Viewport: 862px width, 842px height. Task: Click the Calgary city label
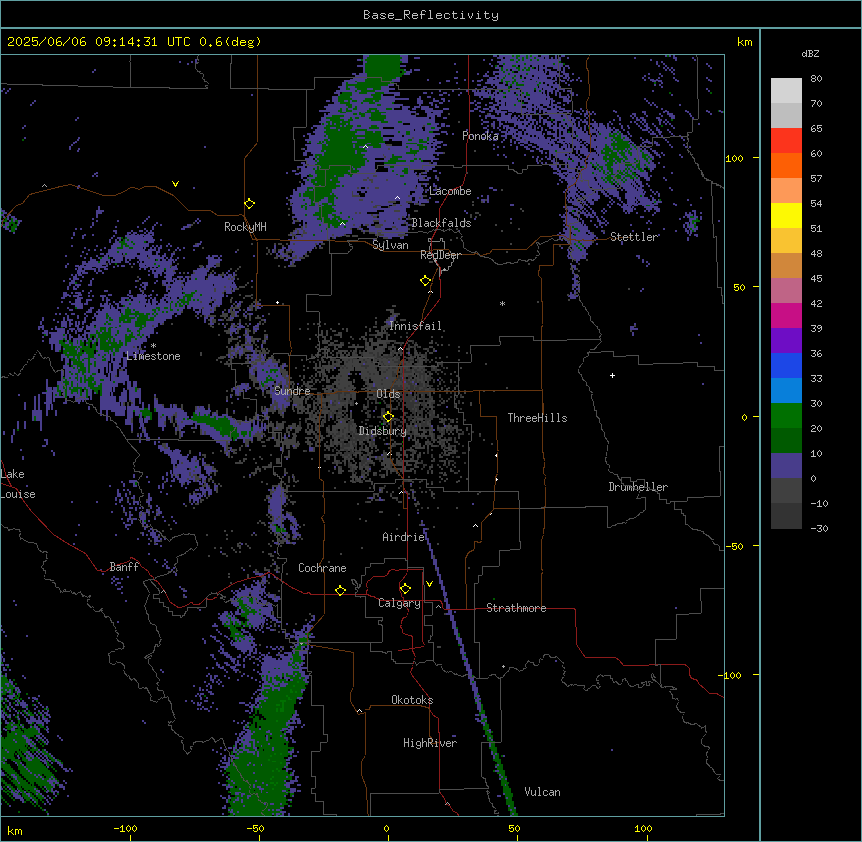(x=399, y=603)
